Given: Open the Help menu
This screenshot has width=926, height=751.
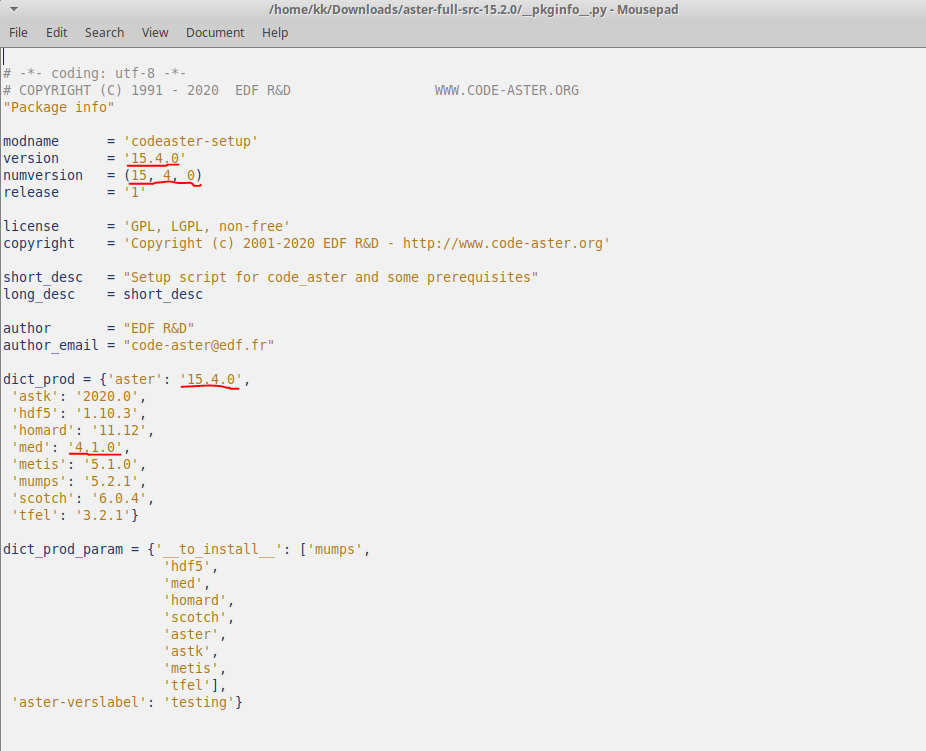Looking at the screenshot, I should (275, 32).
